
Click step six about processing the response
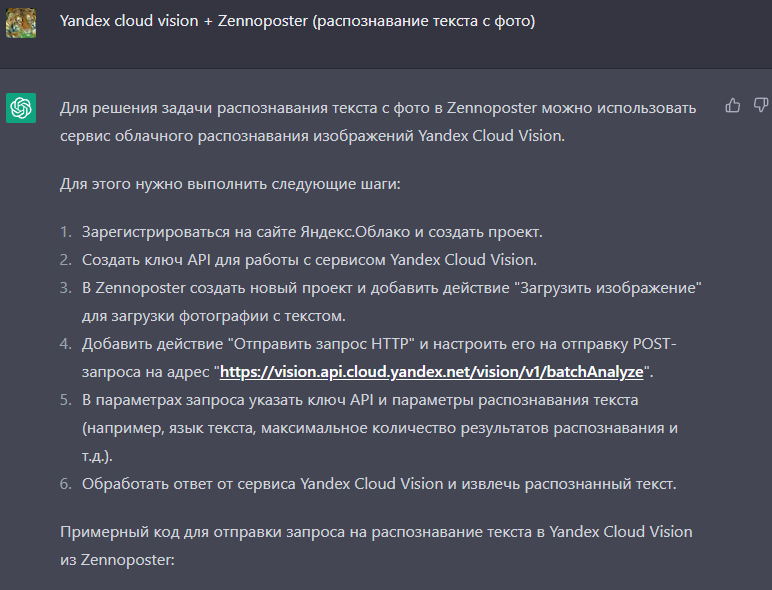379,484
